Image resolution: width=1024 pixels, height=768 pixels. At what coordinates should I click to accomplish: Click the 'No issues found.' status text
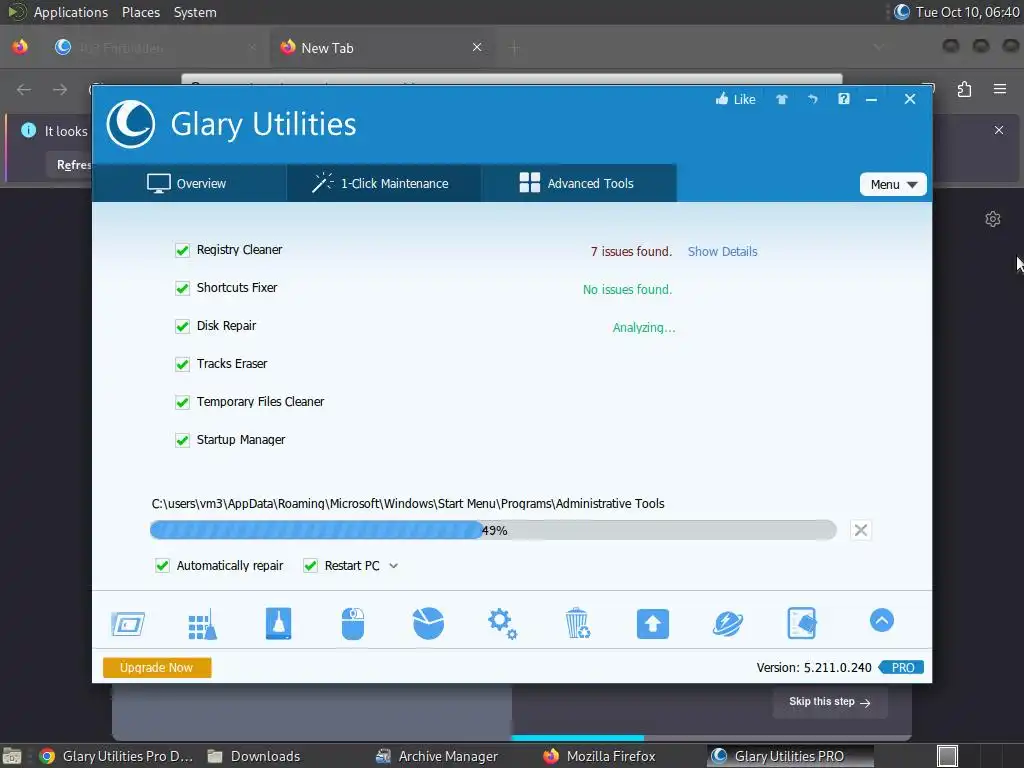pos(627,289)
